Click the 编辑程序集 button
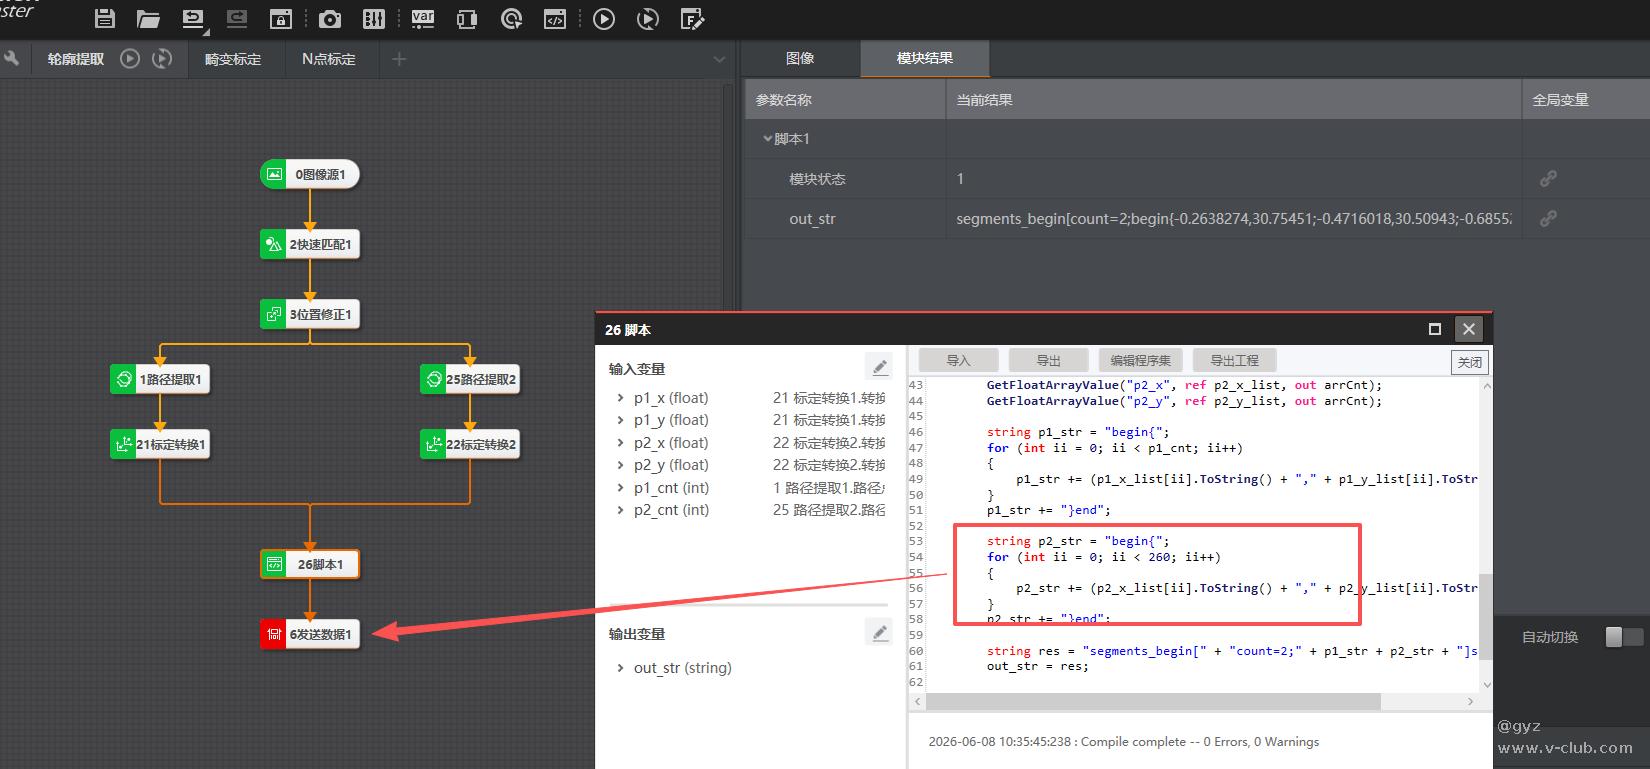The width and height of the screenshot is (1650, 769). (x=1141, y=361)
